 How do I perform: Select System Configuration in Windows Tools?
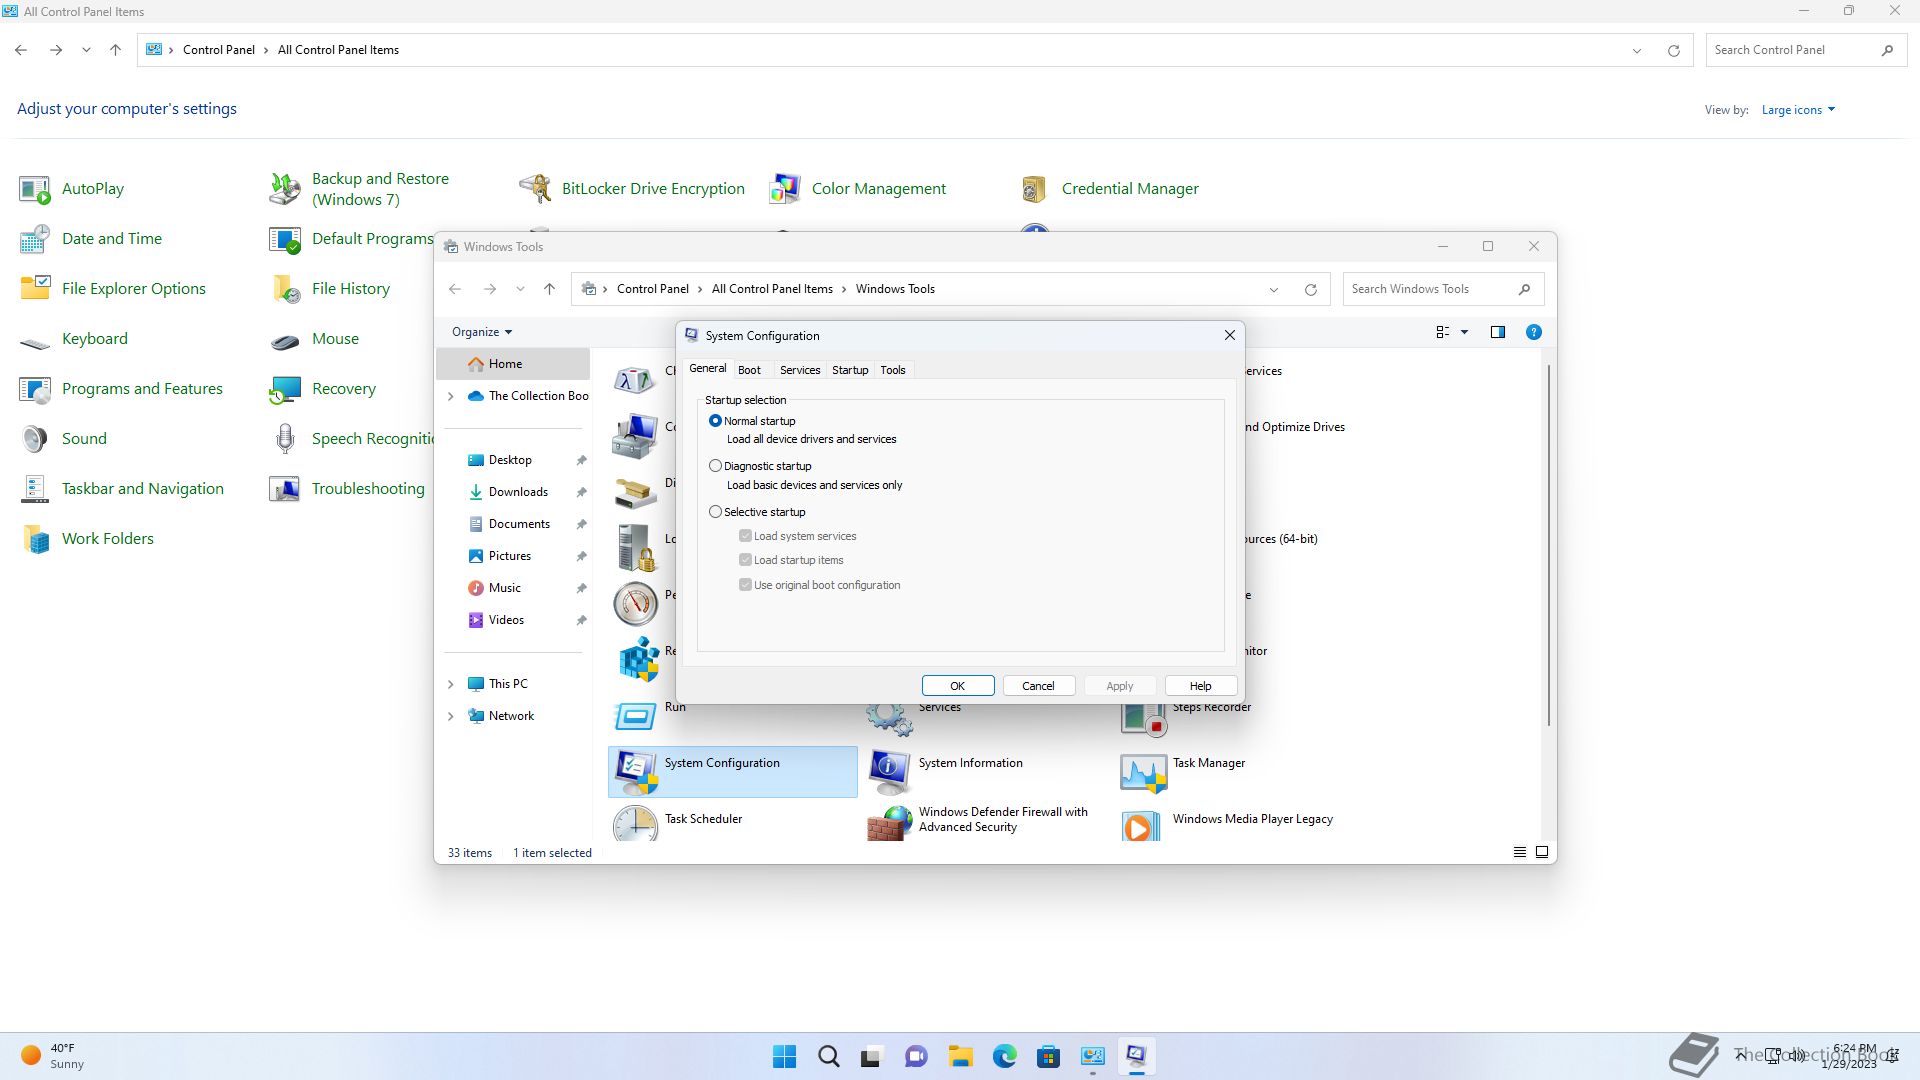(x=733, y=771)
